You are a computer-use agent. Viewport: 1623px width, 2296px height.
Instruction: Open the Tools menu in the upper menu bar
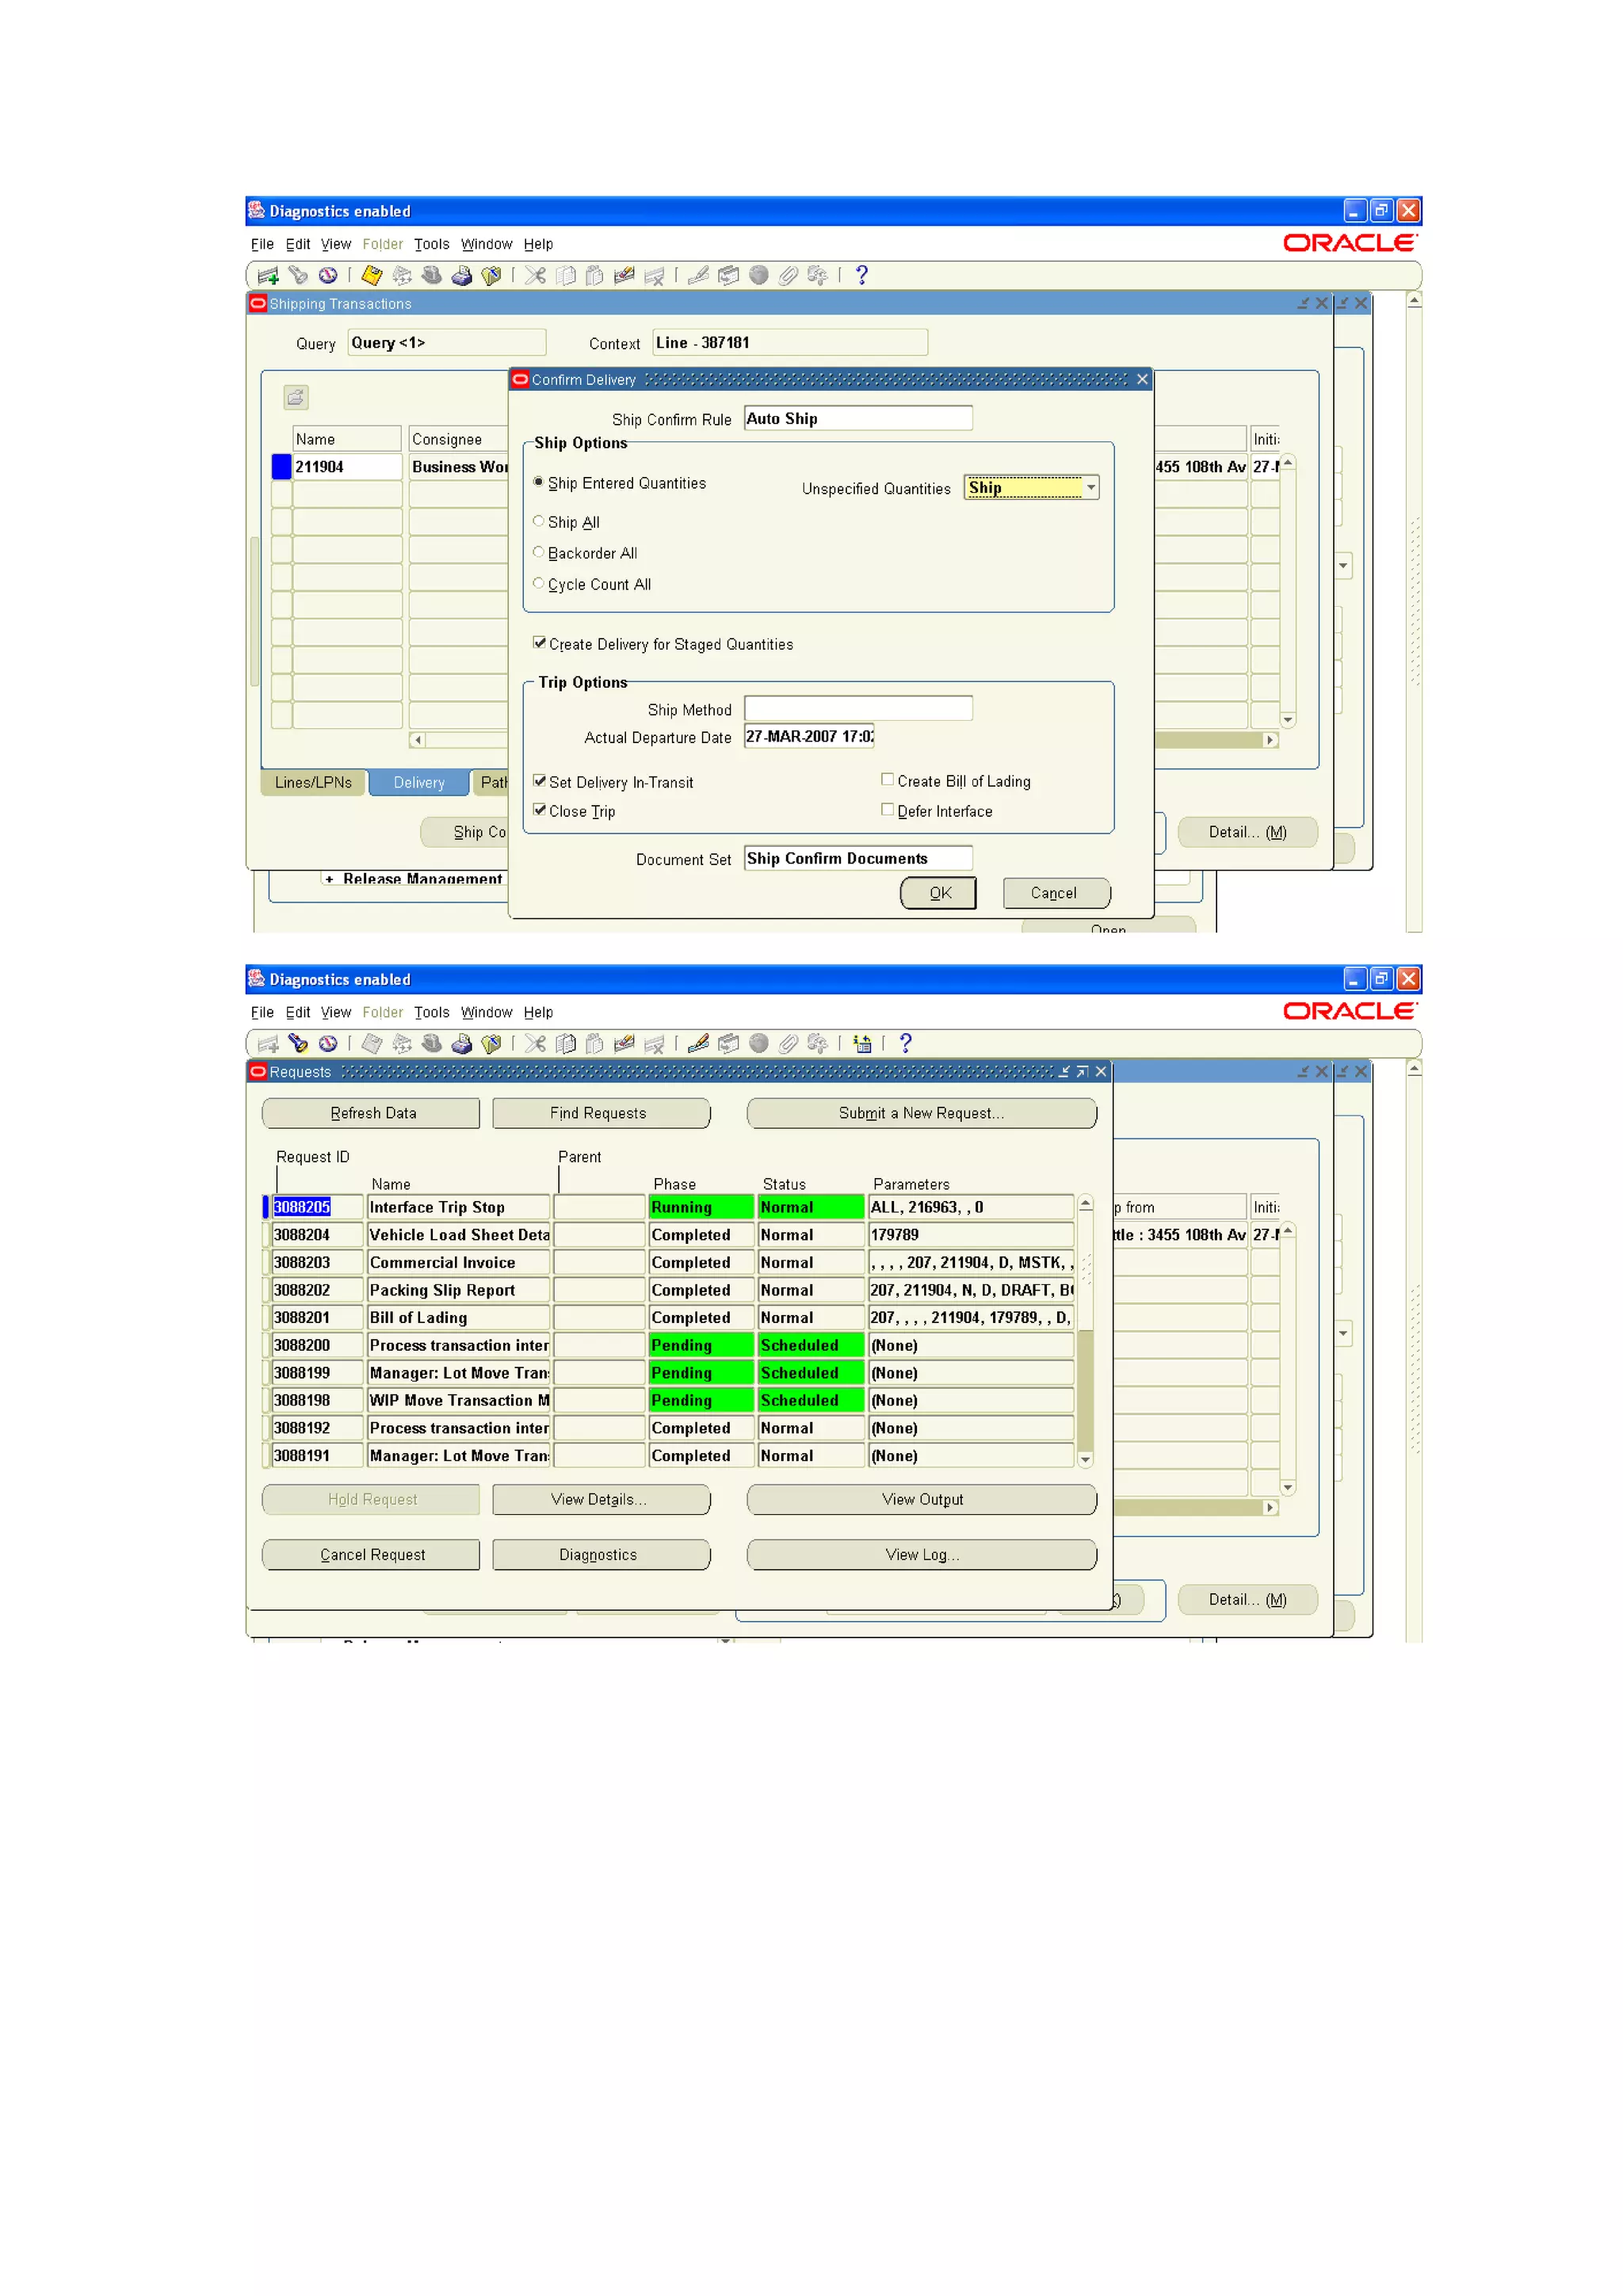click(431, 244)
